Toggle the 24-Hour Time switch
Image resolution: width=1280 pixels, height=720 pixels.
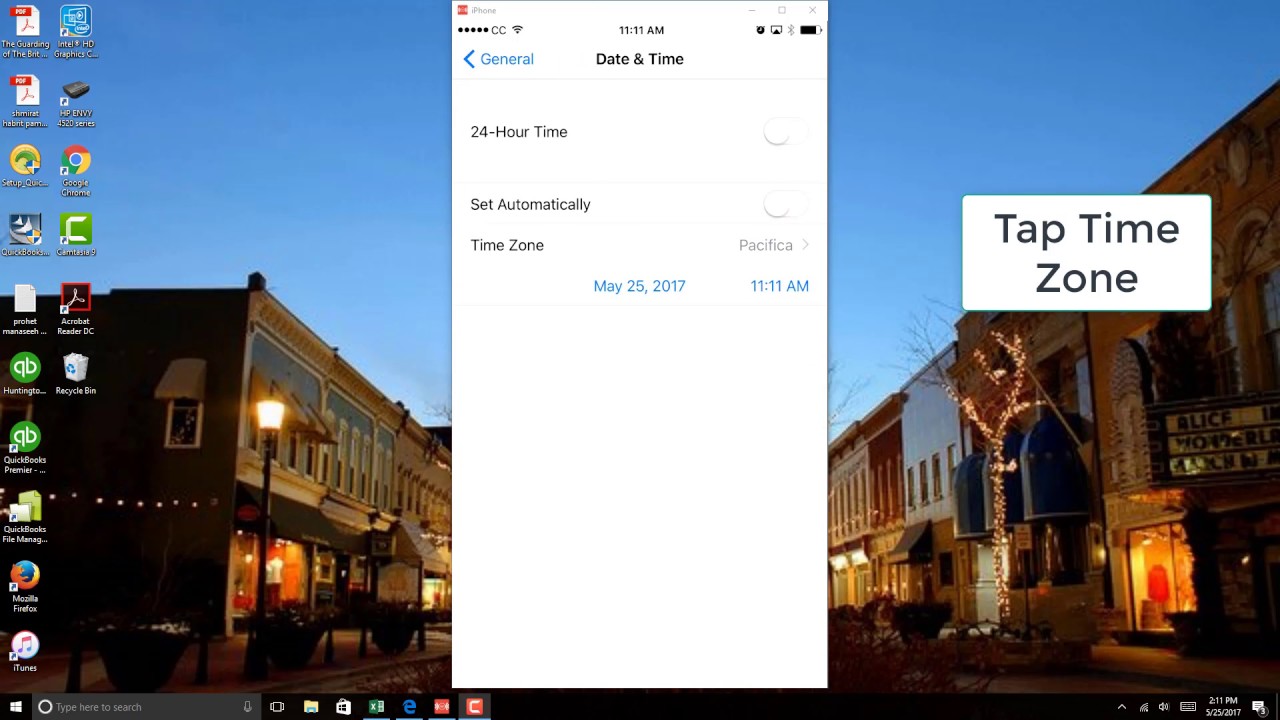point(785,132)
